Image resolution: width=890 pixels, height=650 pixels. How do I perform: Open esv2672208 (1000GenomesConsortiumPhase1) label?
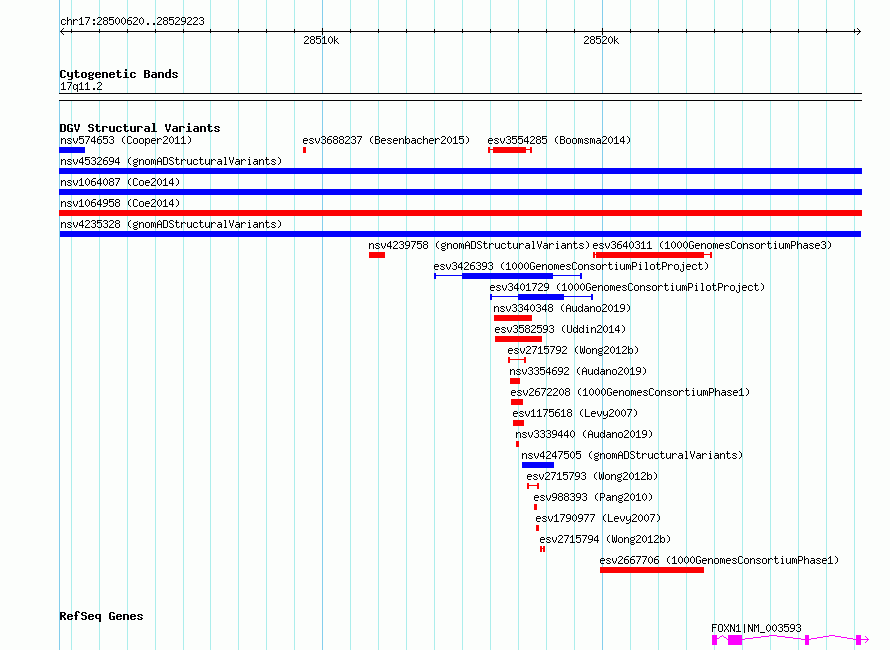pos(630,392)
